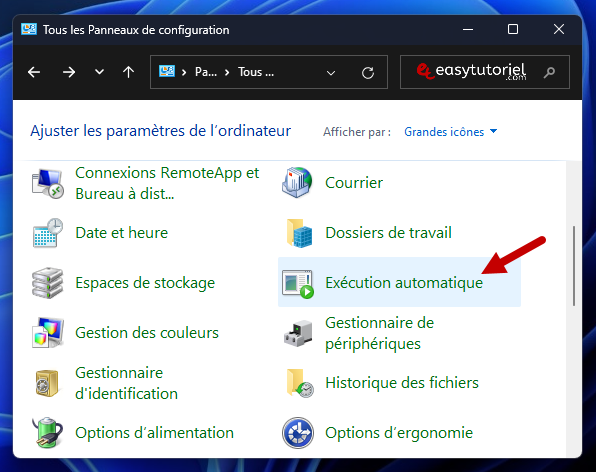Open the Grandes icônes view dropdown

tap(450, 132)
